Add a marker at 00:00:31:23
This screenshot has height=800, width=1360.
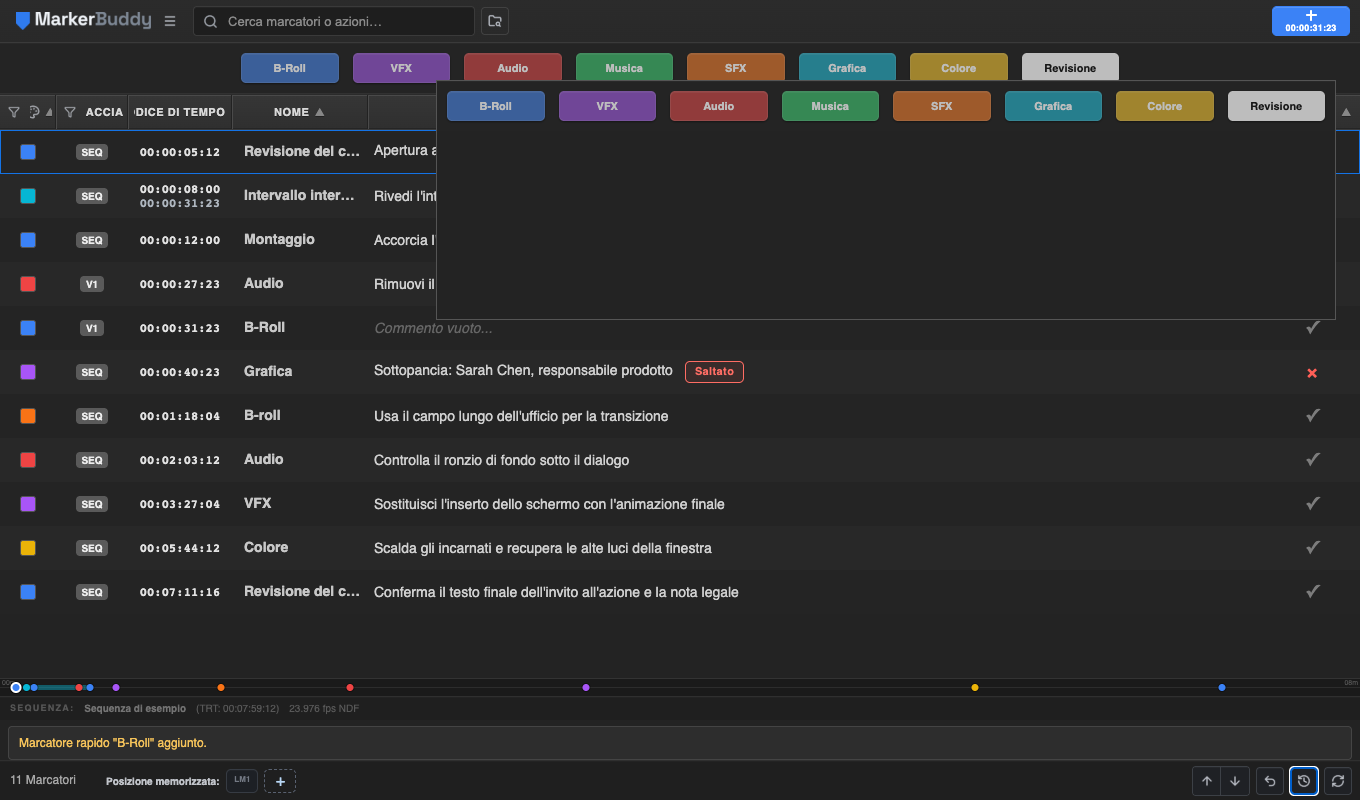tap(1310, 21)
